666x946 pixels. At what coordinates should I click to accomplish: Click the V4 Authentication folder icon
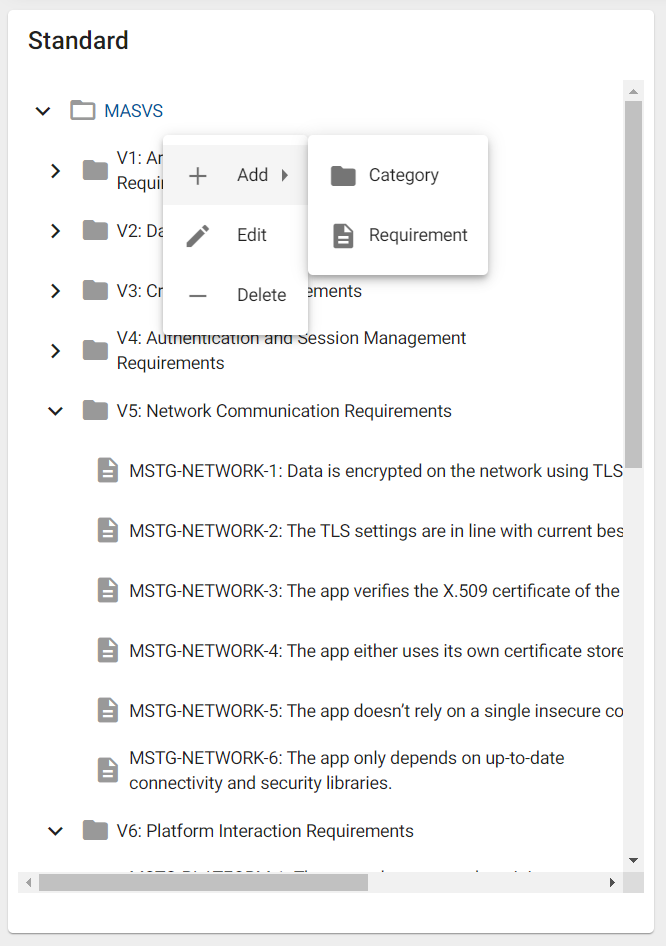coord(95,350)
